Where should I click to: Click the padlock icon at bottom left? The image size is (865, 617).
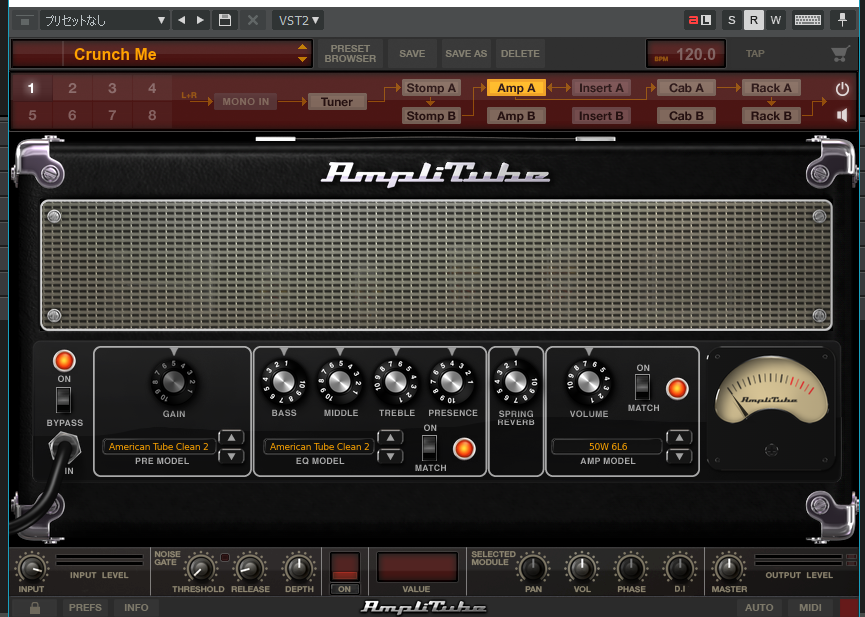[35, 607]
